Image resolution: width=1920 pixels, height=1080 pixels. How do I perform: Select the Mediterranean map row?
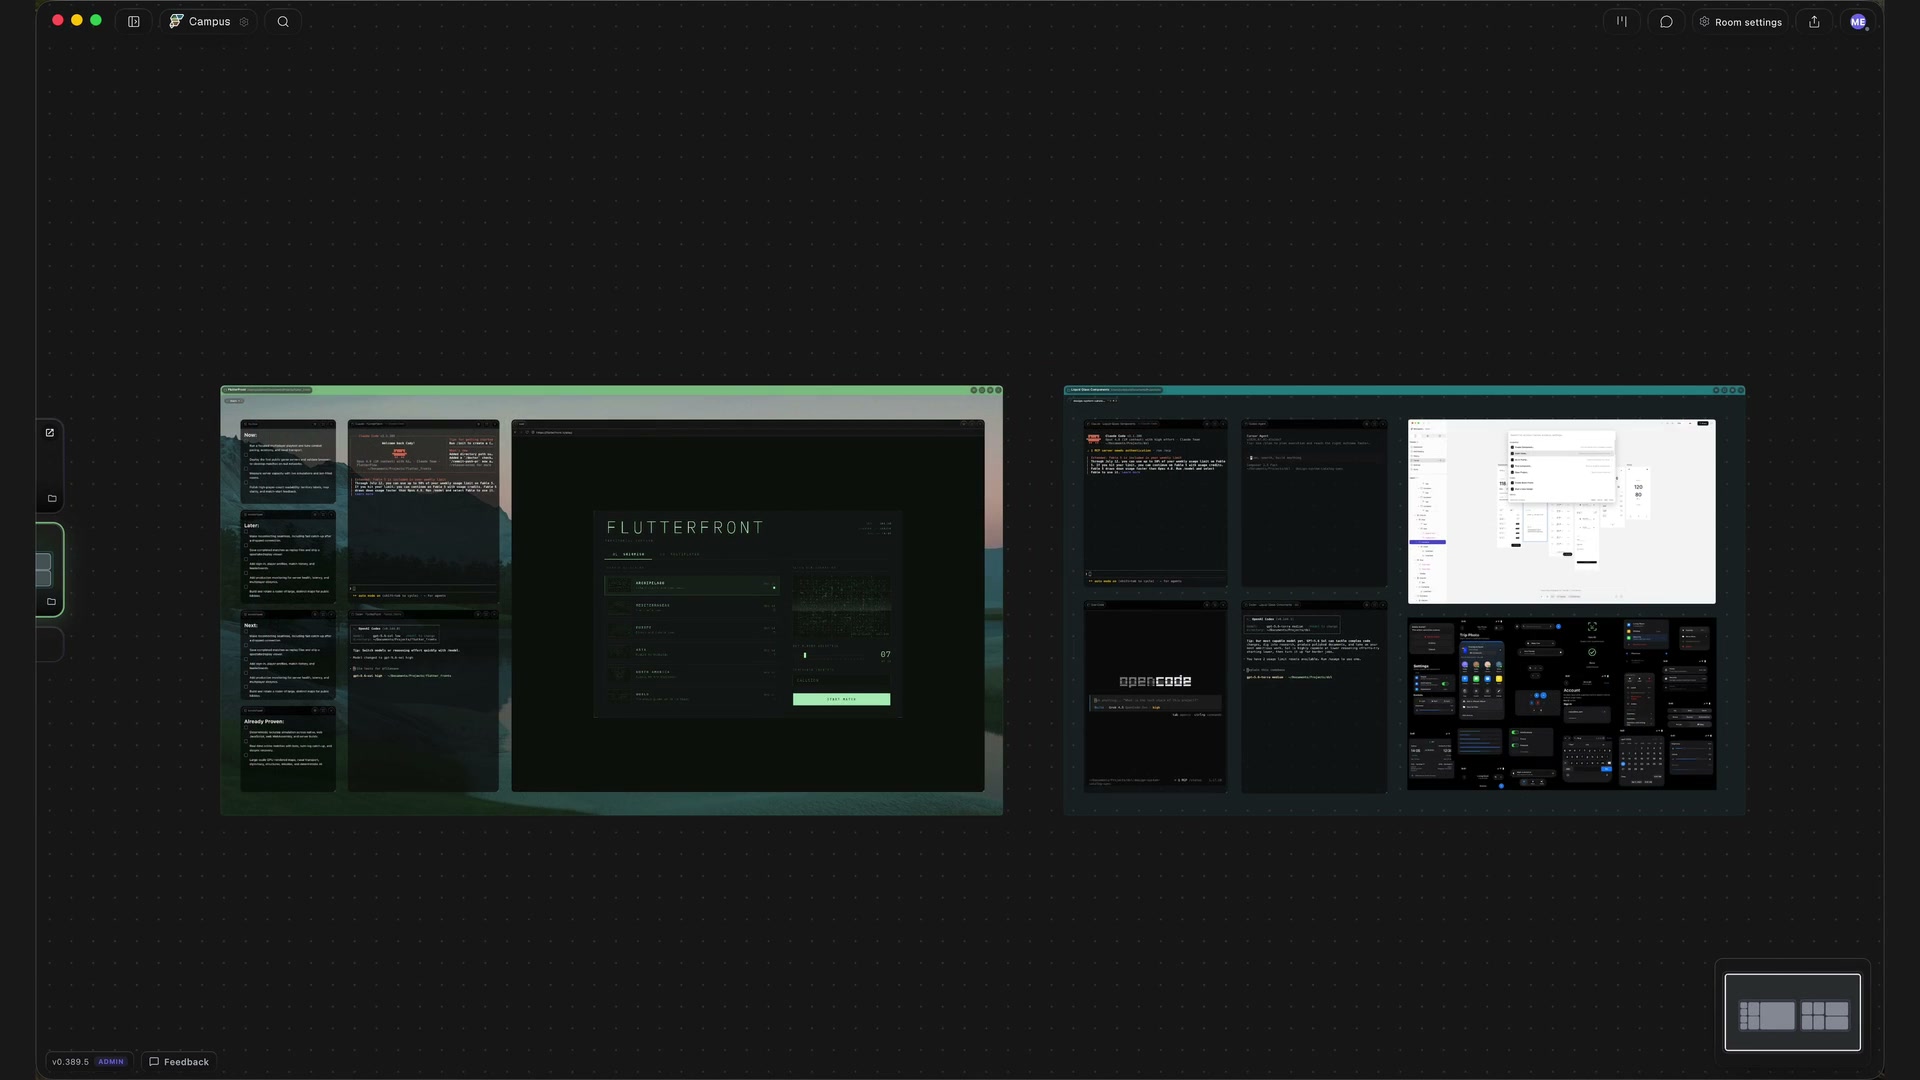click(x=692, y=606)
